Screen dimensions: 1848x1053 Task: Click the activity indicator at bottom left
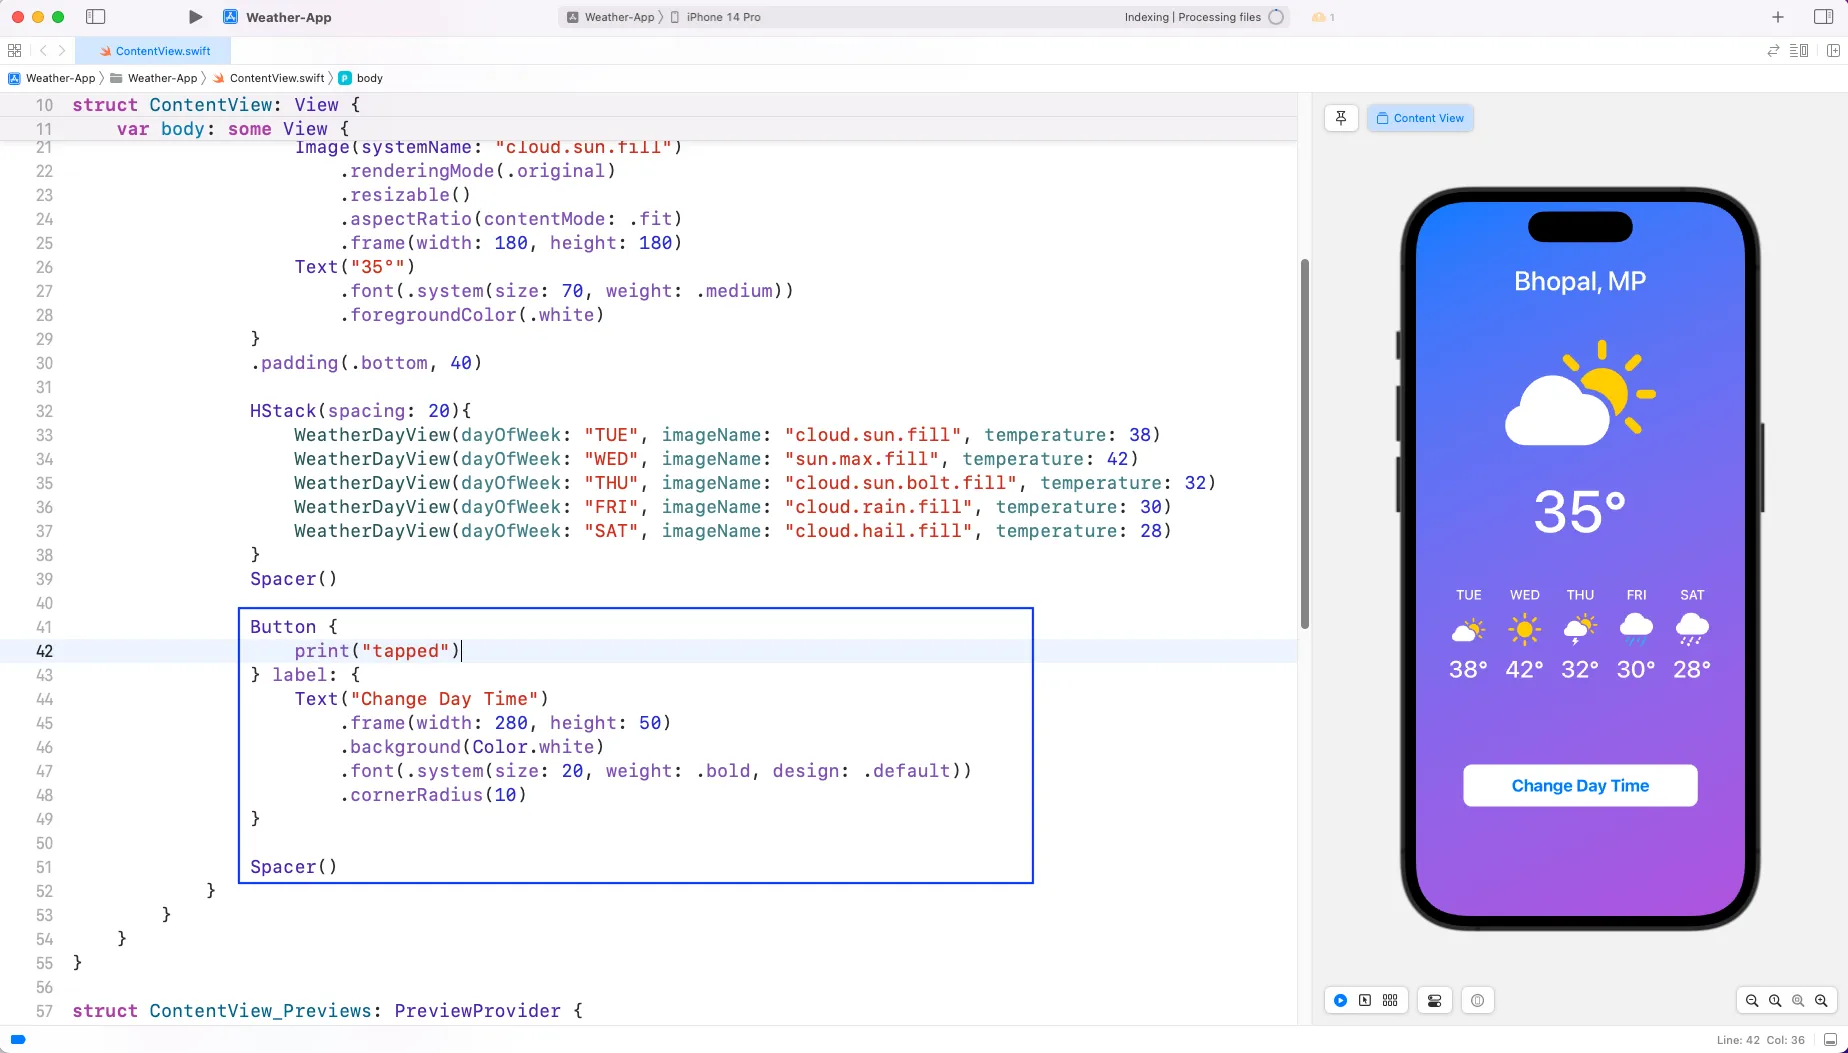click(18, 1039)
